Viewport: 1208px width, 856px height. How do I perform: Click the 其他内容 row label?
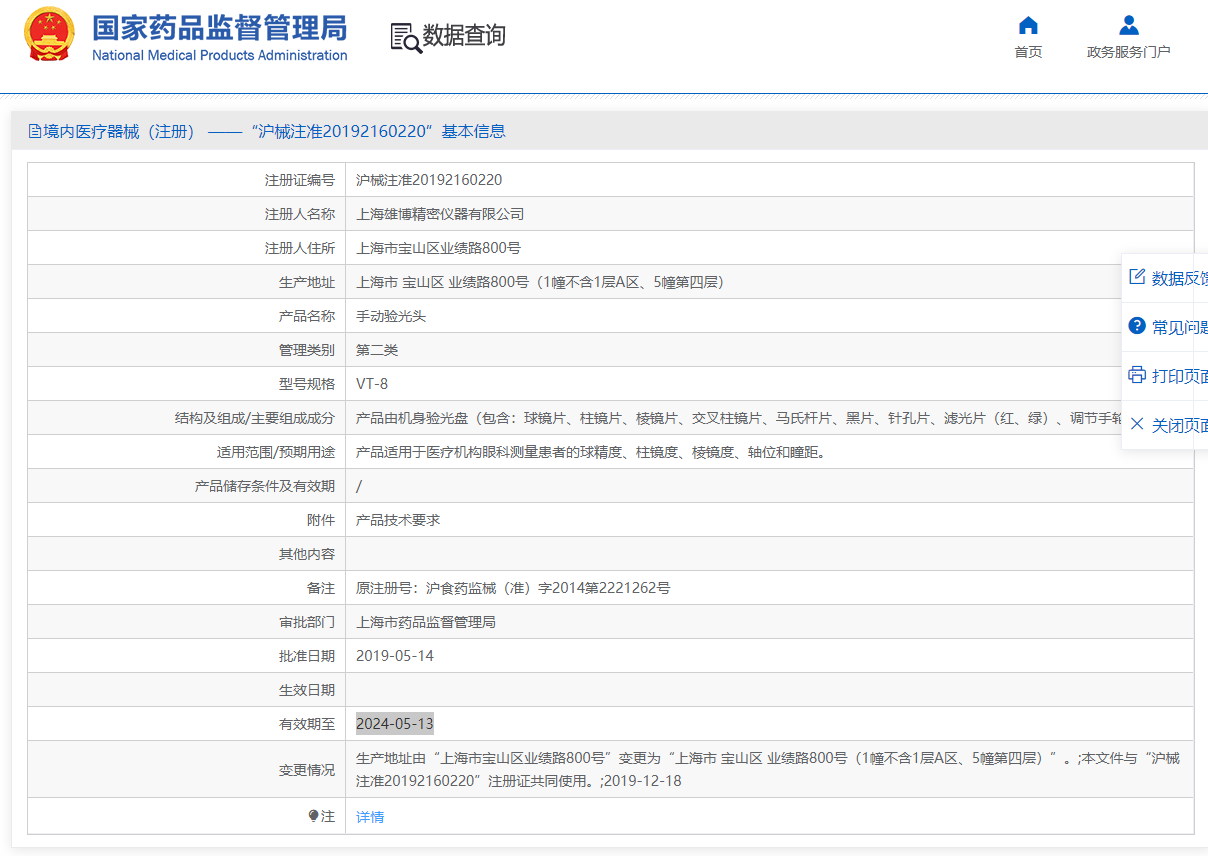[307, 554]
